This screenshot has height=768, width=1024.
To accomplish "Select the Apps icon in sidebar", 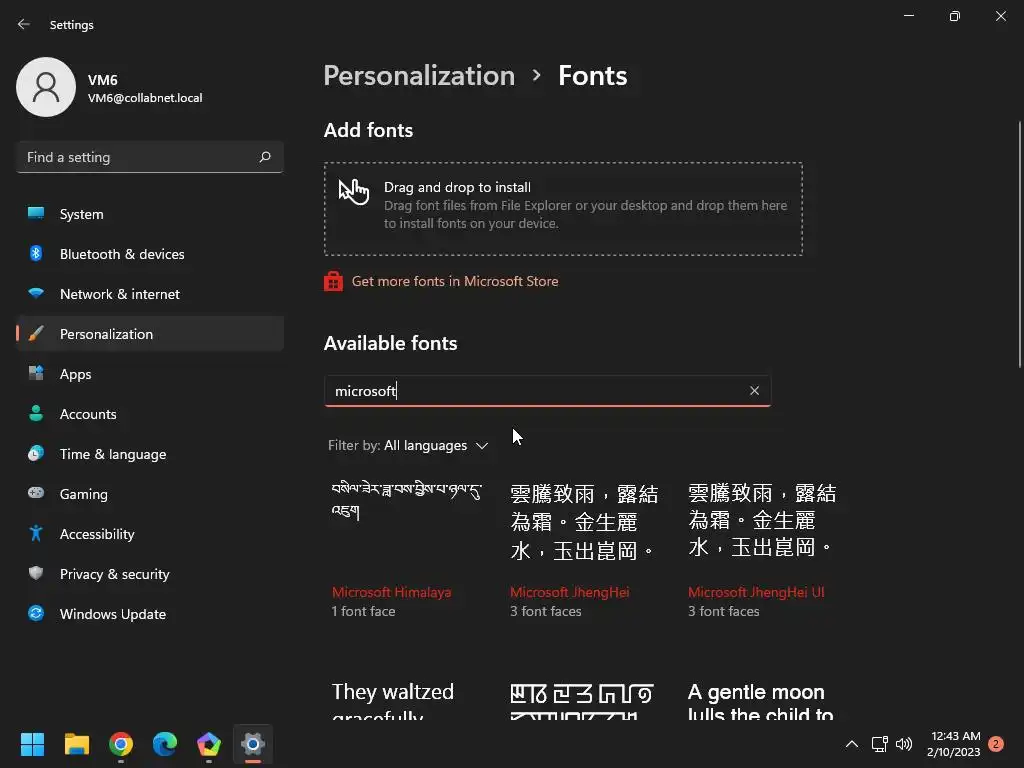I will click(36, 374).
